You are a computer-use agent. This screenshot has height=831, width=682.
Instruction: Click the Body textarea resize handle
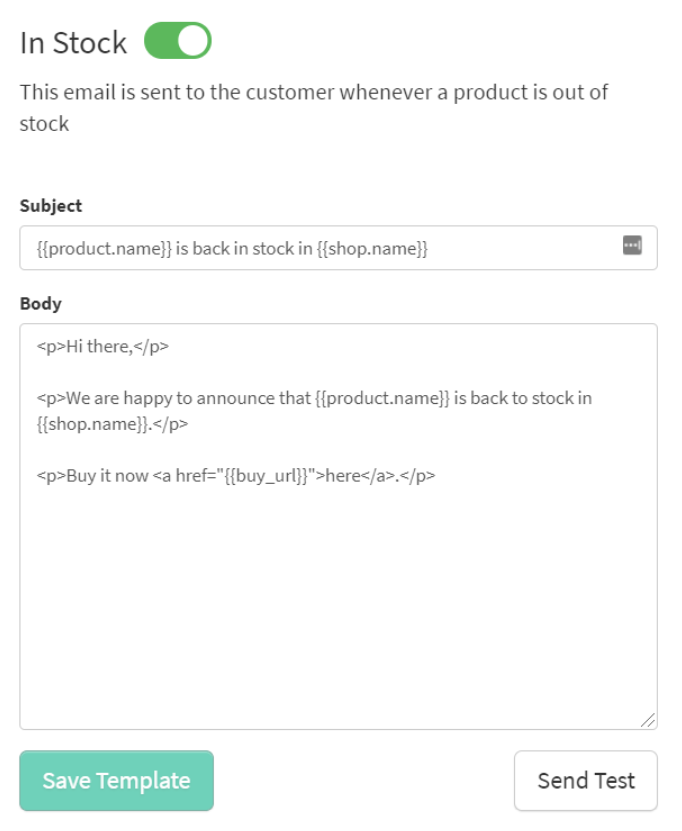click(x=648, y=720)
